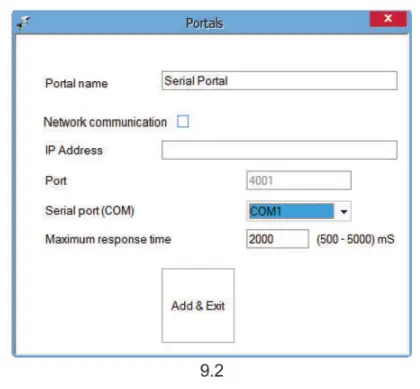This screenshot has height=389, width=420.
Task: Click the IP Address label
Action: (x=74, y=150)
